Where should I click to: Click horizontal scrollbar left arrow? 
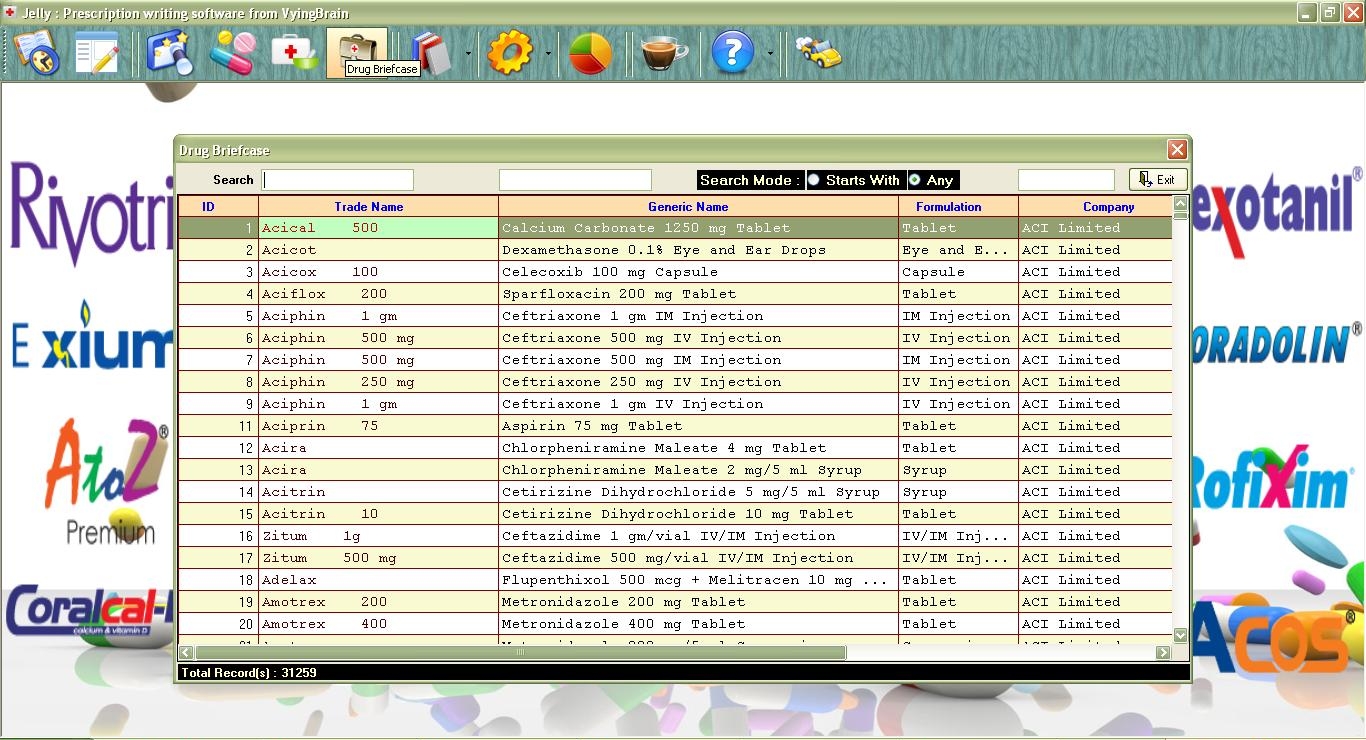tap(186, 652)
